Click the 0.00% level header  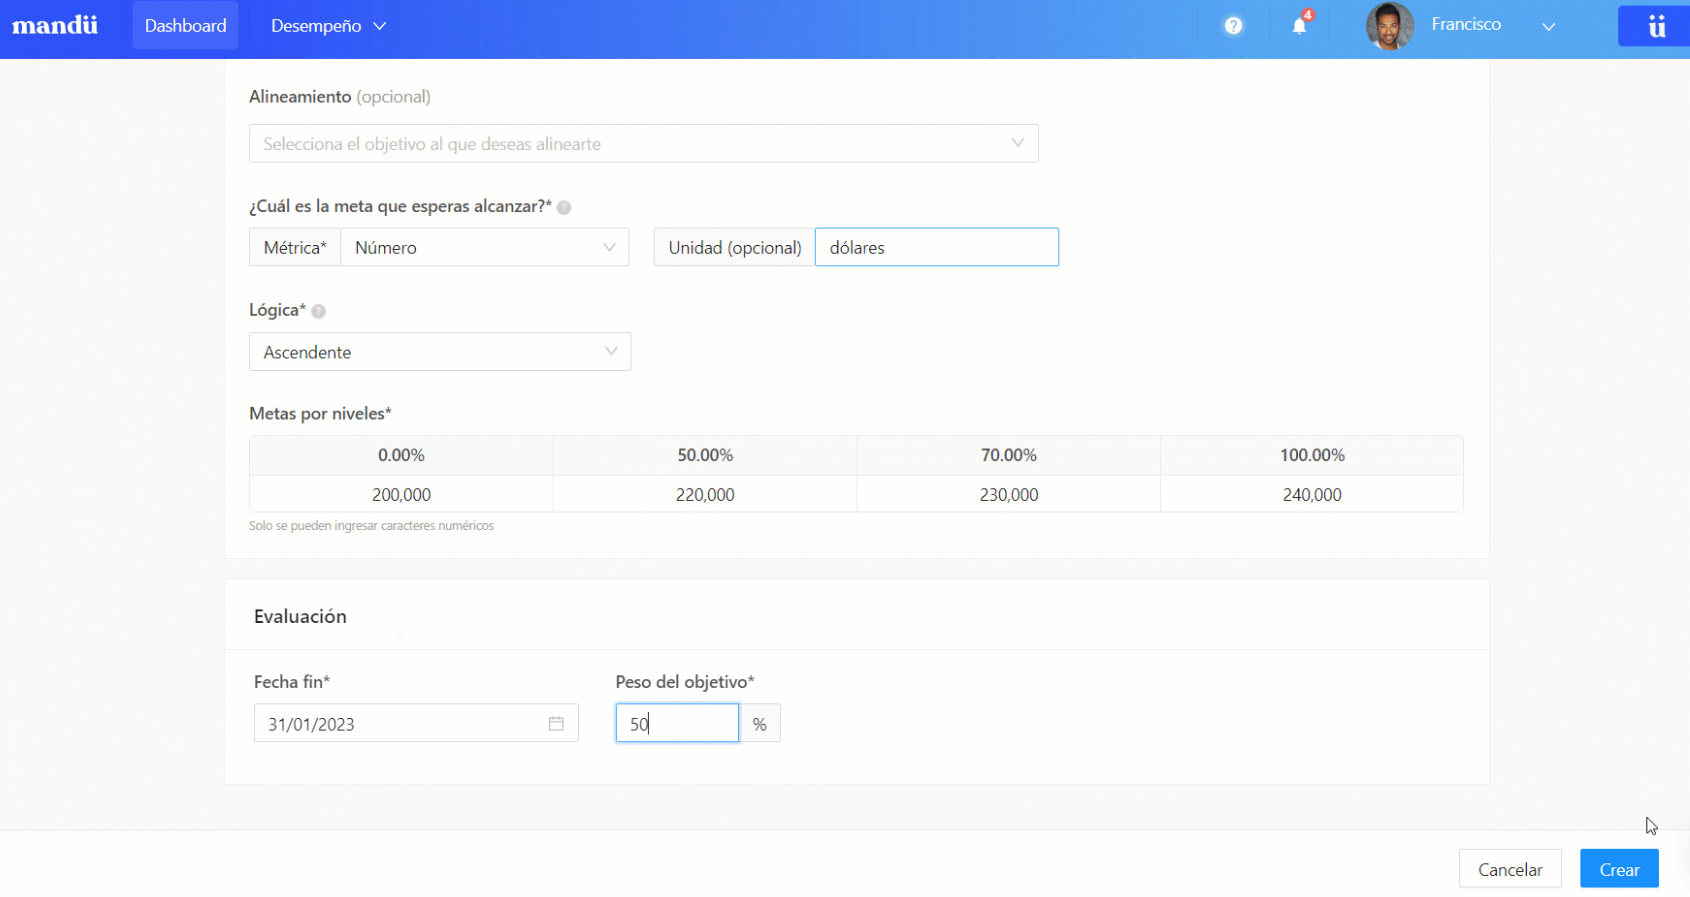click(401, 455)
